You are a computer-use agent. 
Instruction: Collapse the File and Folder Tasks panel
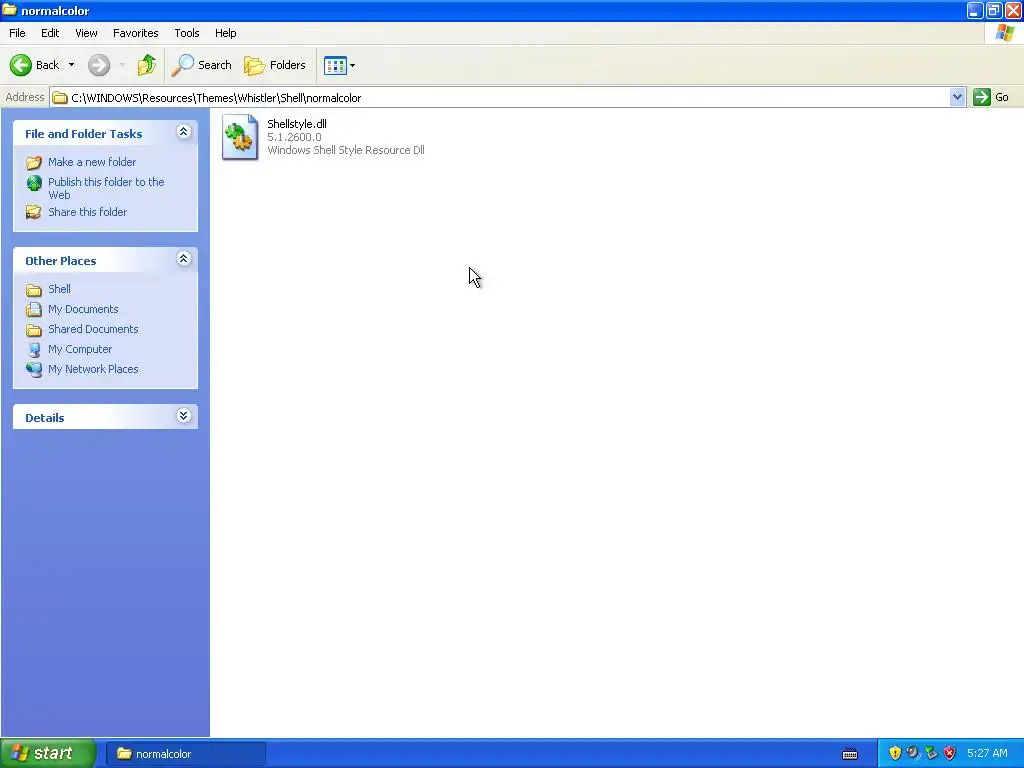pyautogui.click(x=184, y=132)
